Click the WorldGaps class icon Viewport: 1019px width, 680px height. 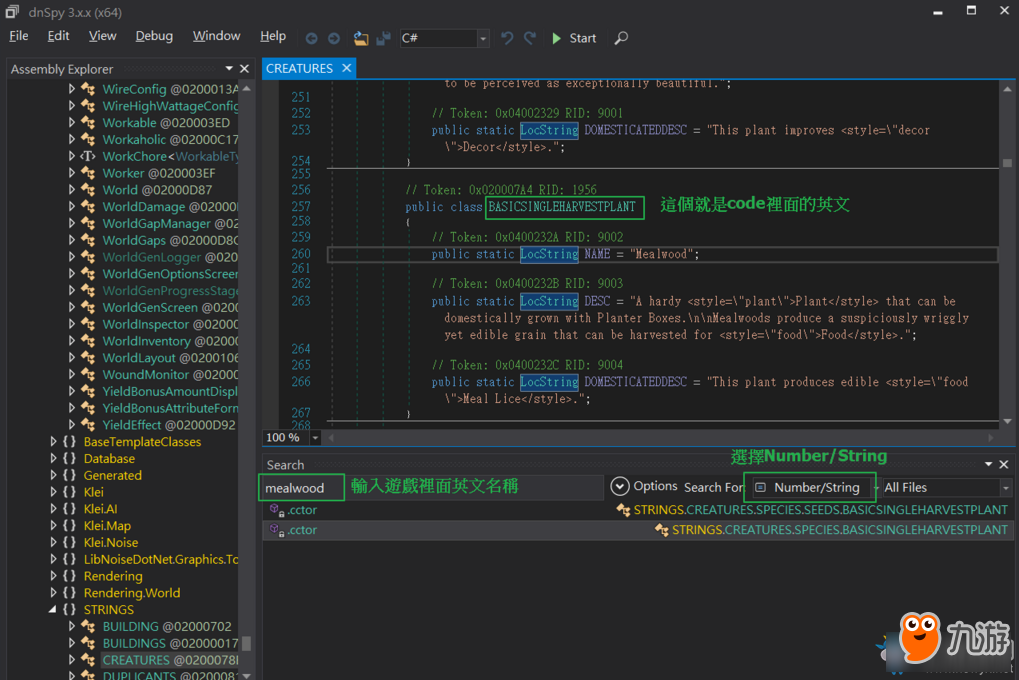(88, 241)
